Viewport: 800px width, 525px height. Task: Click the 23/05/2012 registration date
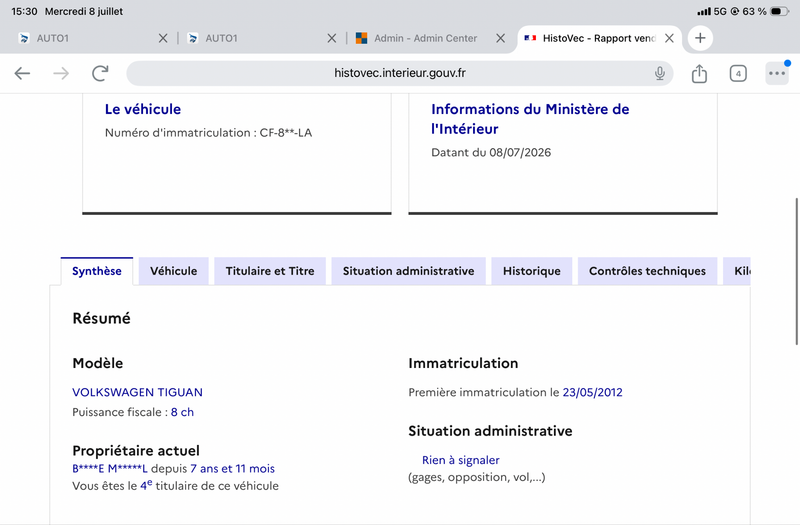[x=592, y=392]
